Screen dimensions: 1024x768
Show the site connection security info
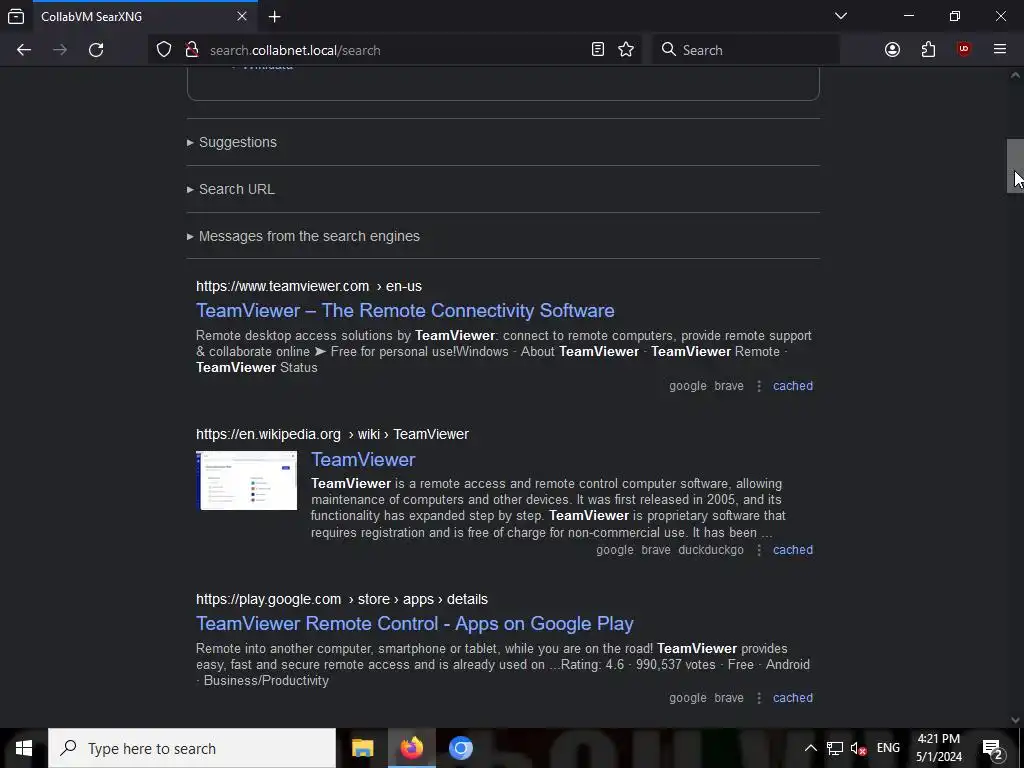tap(192, 50)
